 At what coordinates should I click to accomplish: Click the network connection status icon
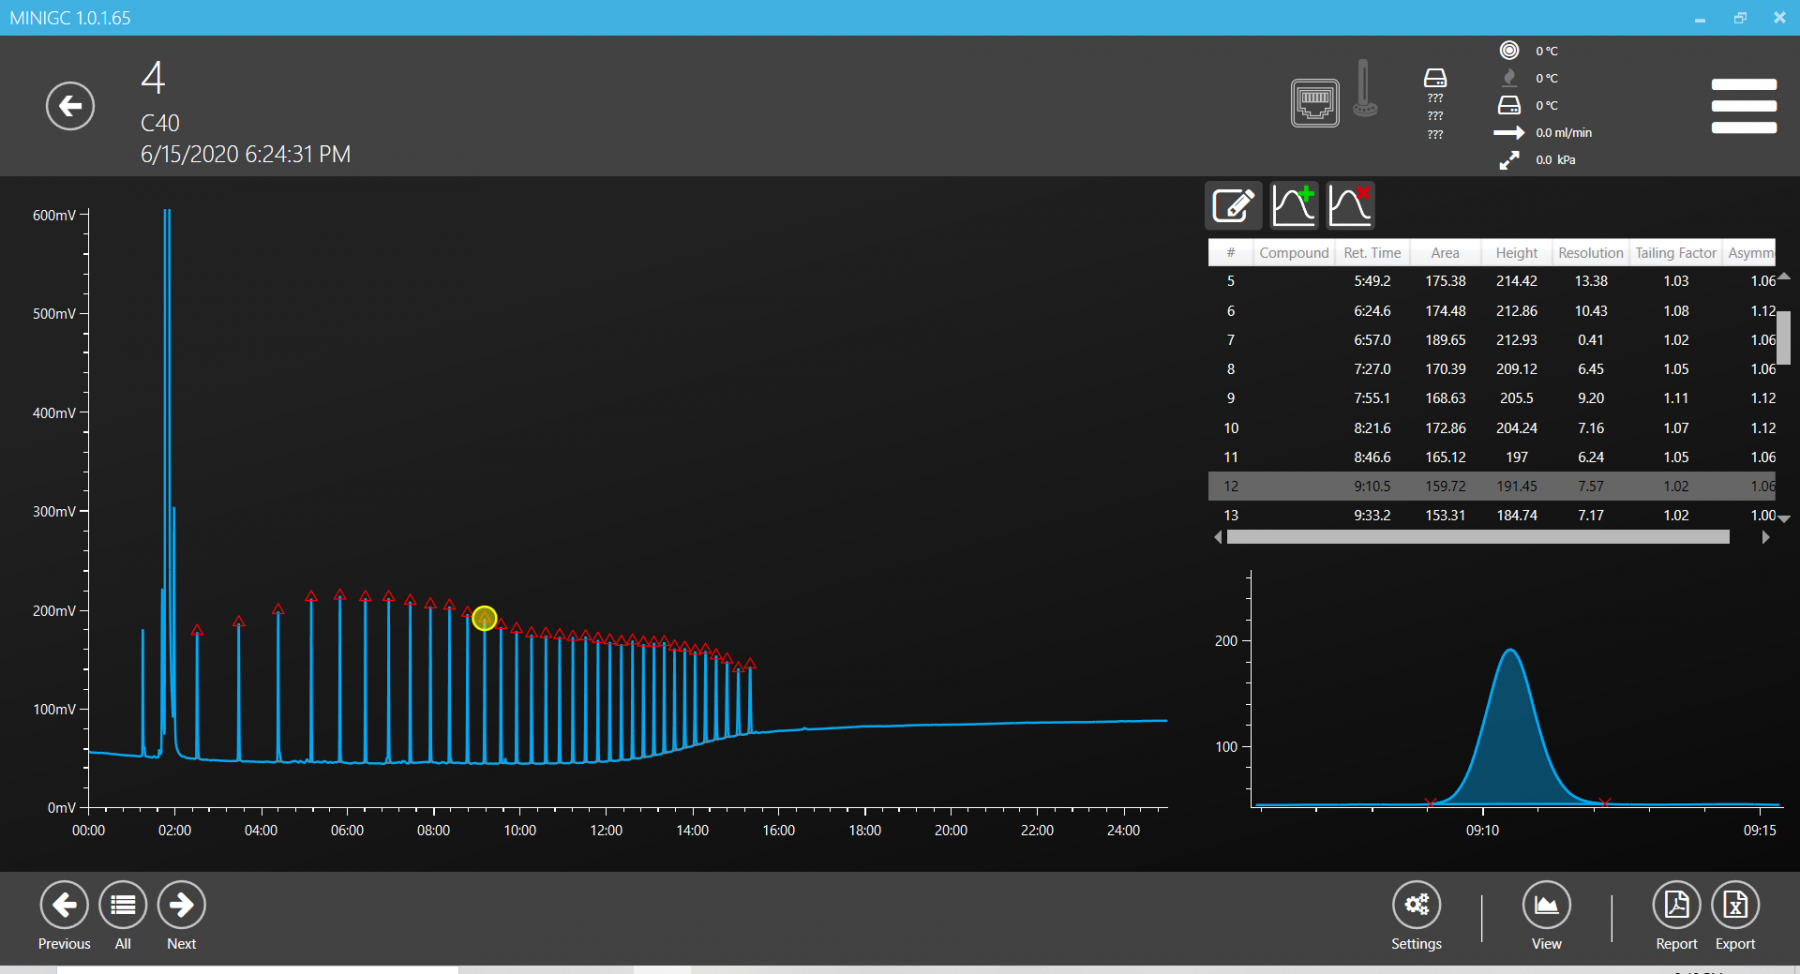(1314, 102)
